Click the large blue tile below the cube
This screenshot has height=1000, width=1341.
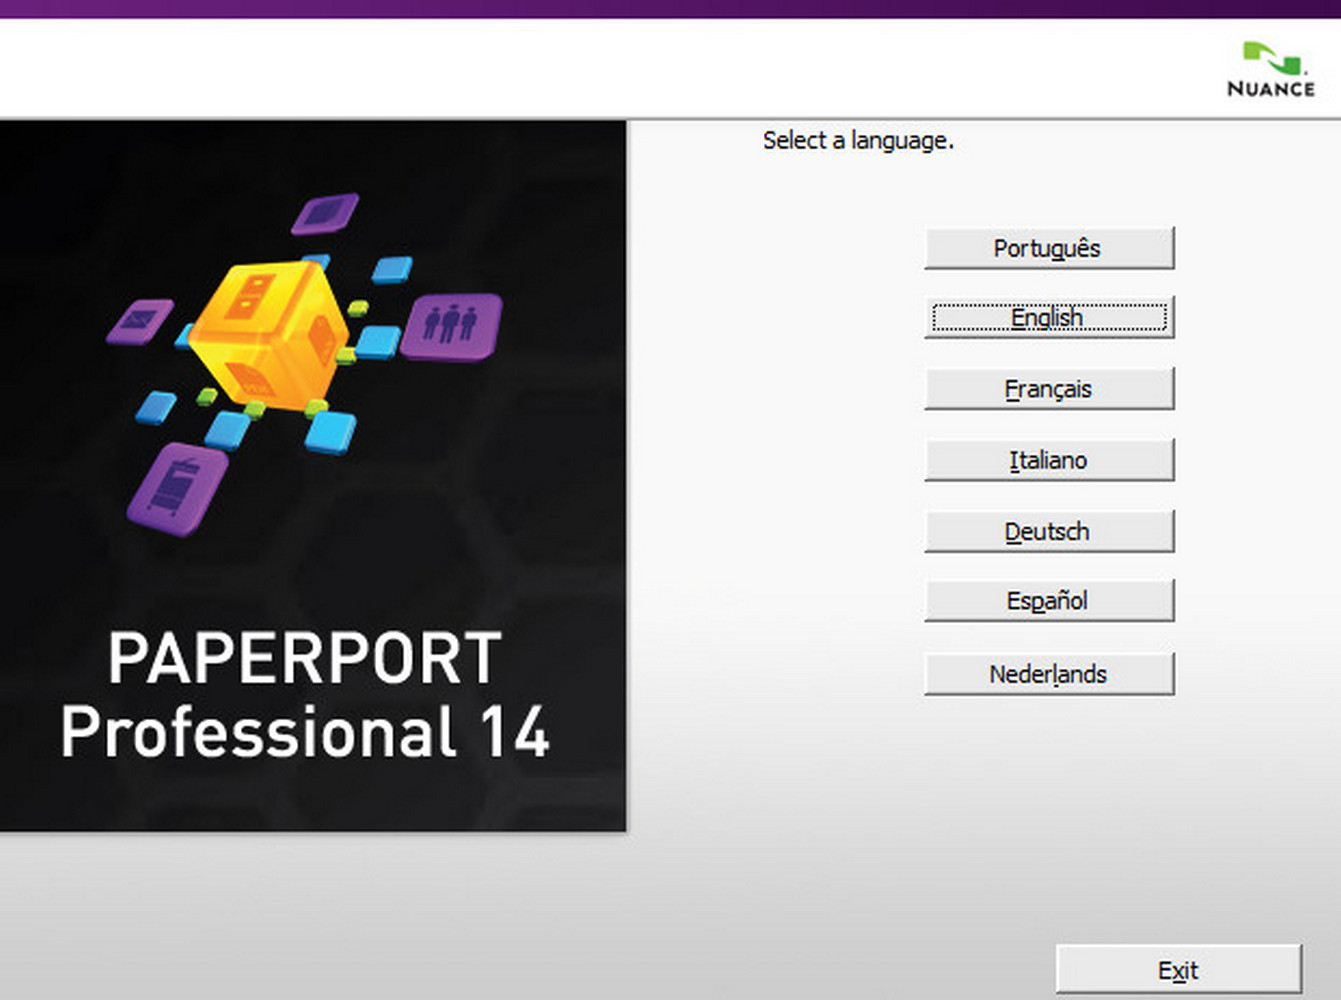[x=330, y=432]
